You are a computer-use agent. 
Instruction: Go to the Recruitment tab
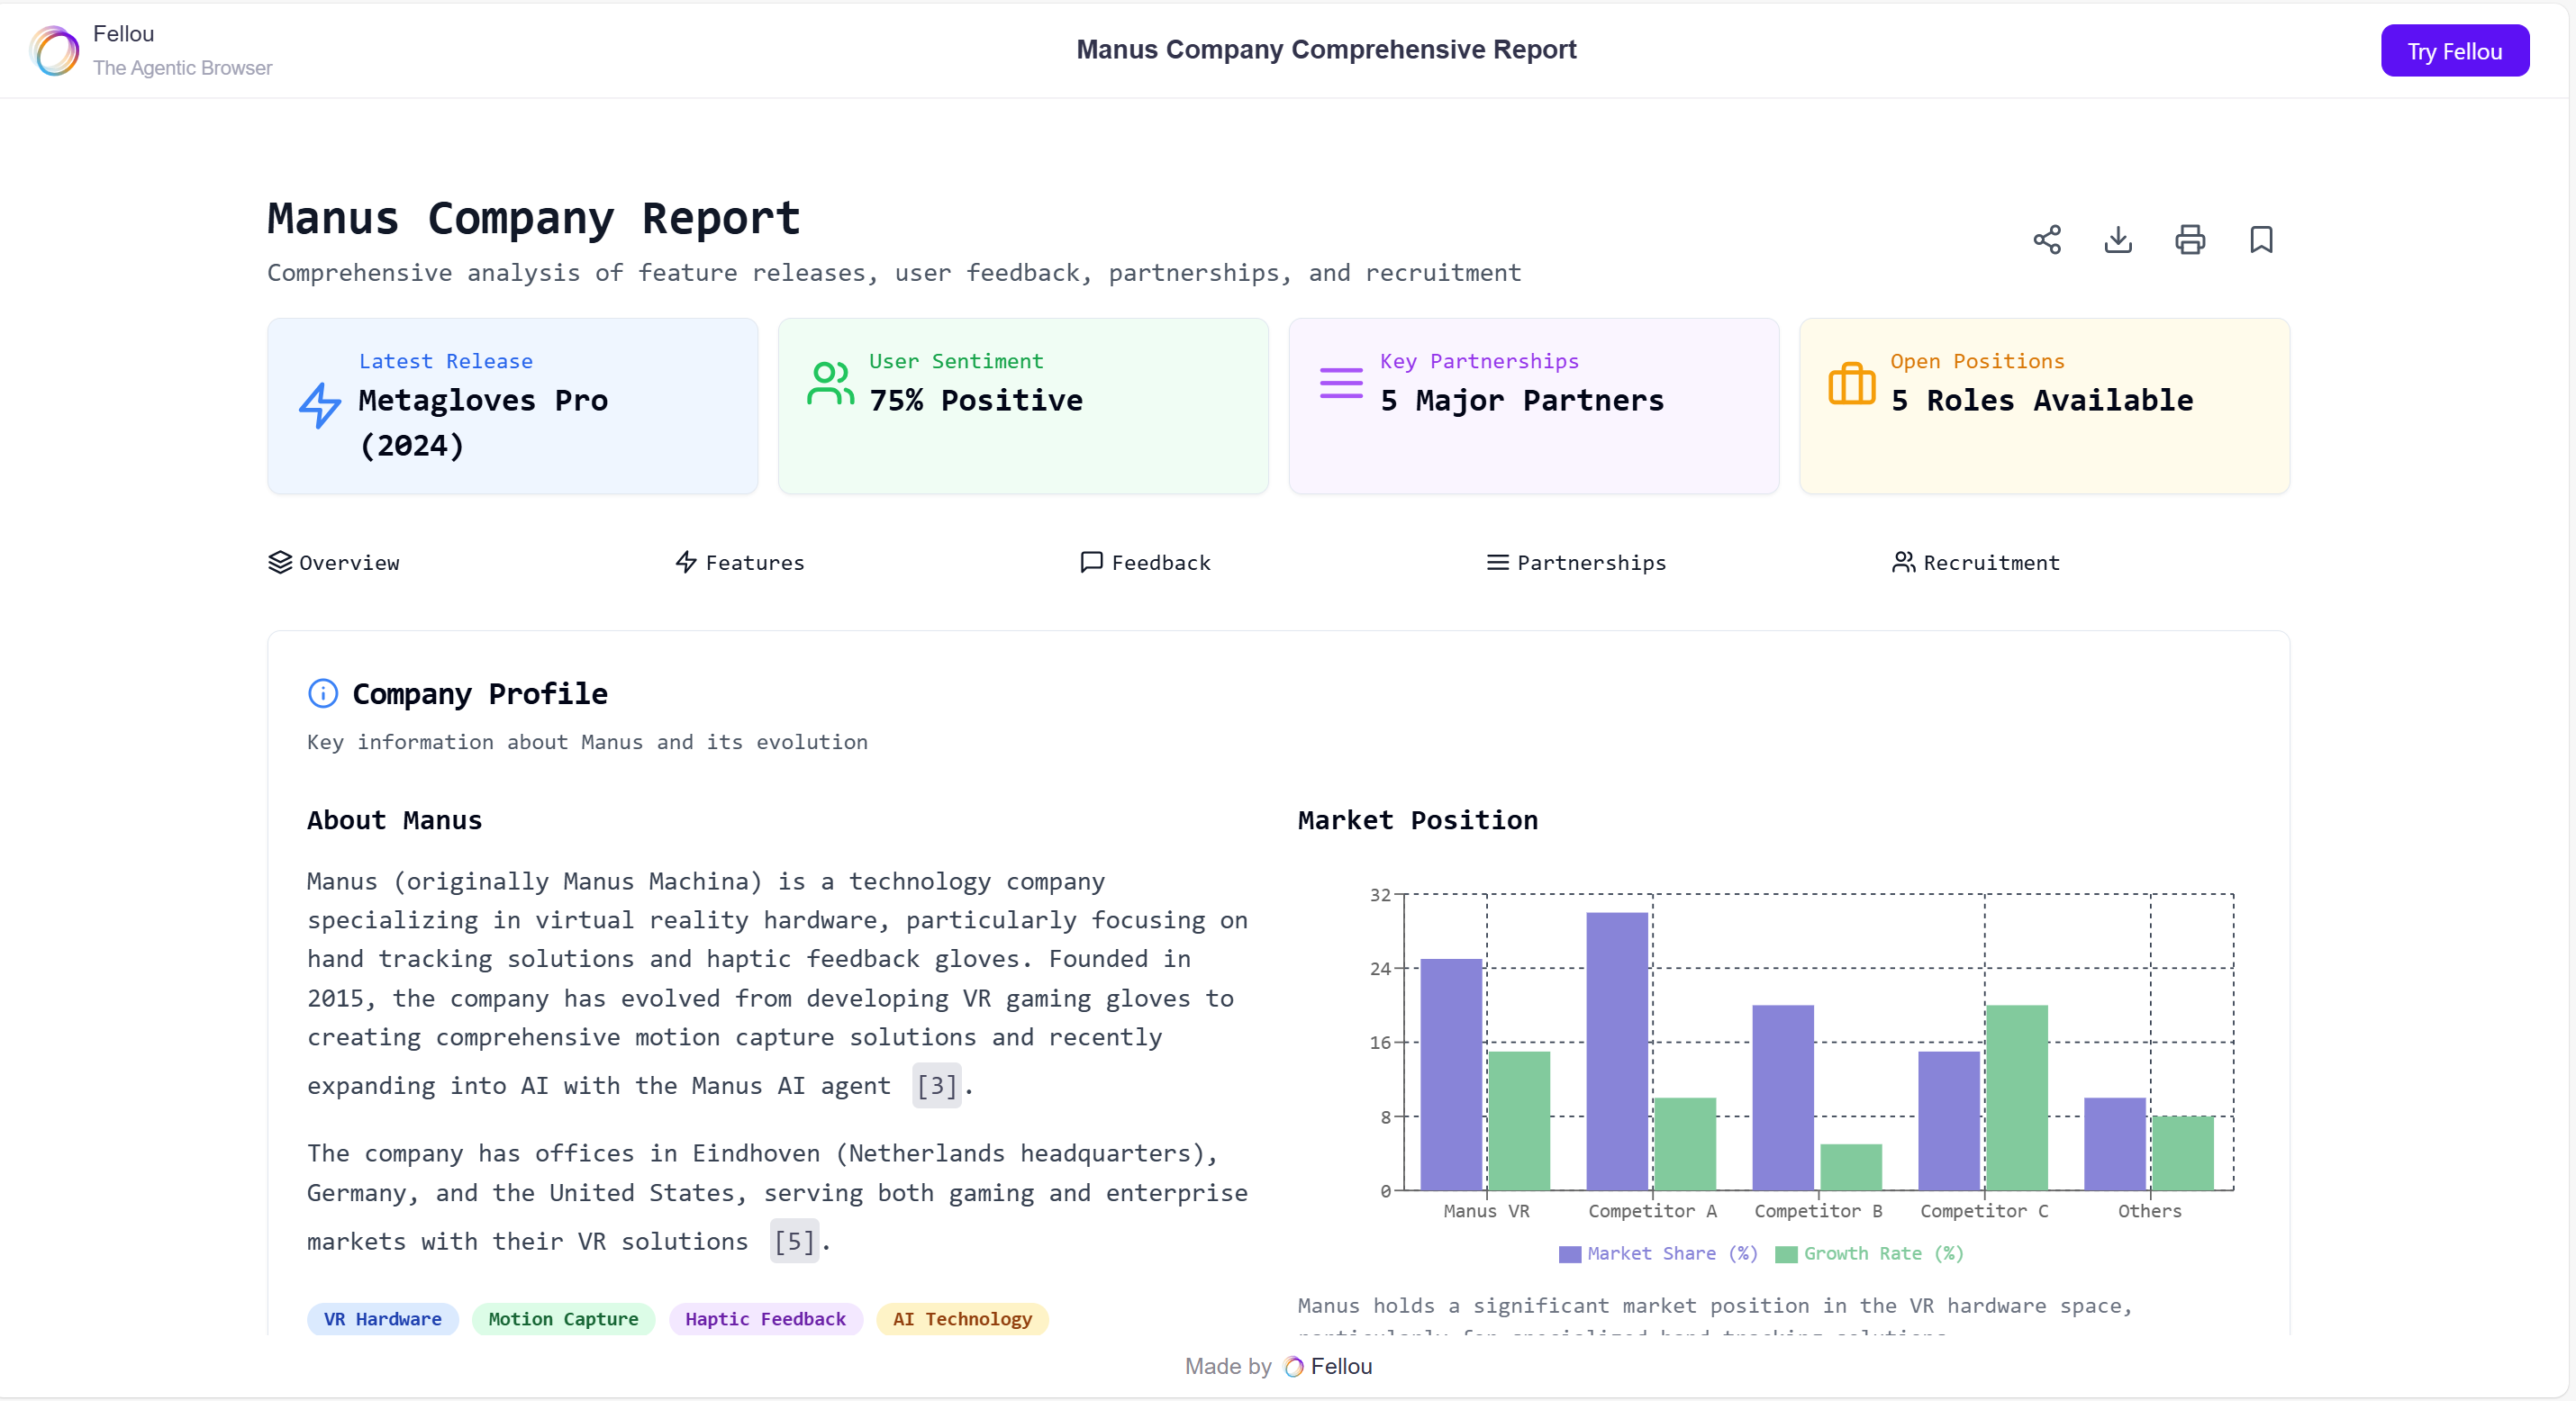(x=1976, y=563)
